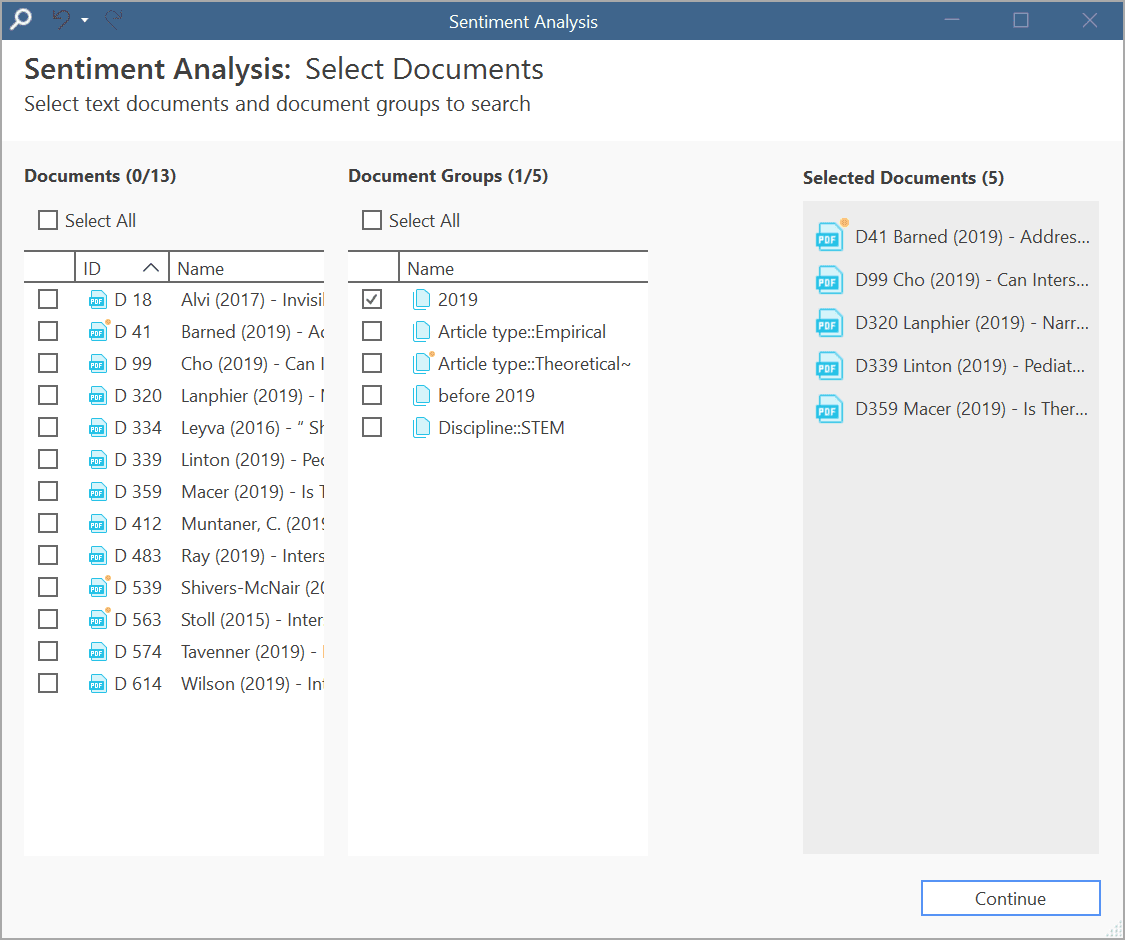The image size is (1125, 940).
Task: Select row text Stoll (2015)
Action: point(225,620)
